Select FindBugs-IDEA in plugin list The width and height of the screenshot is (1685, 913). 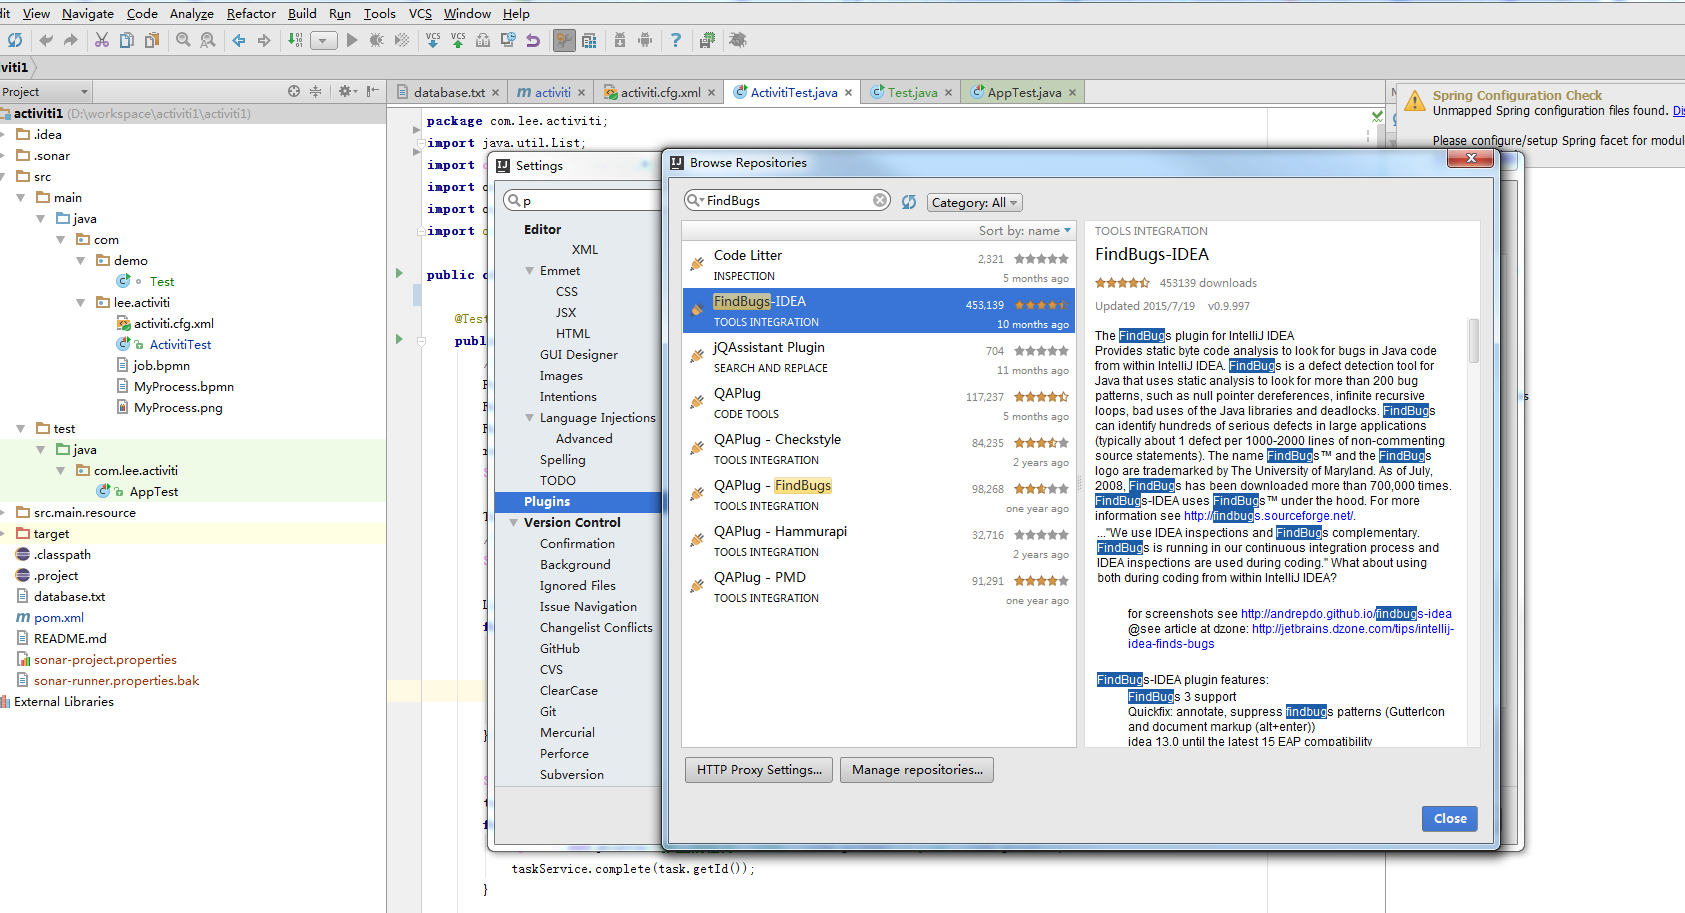(878, 311)
